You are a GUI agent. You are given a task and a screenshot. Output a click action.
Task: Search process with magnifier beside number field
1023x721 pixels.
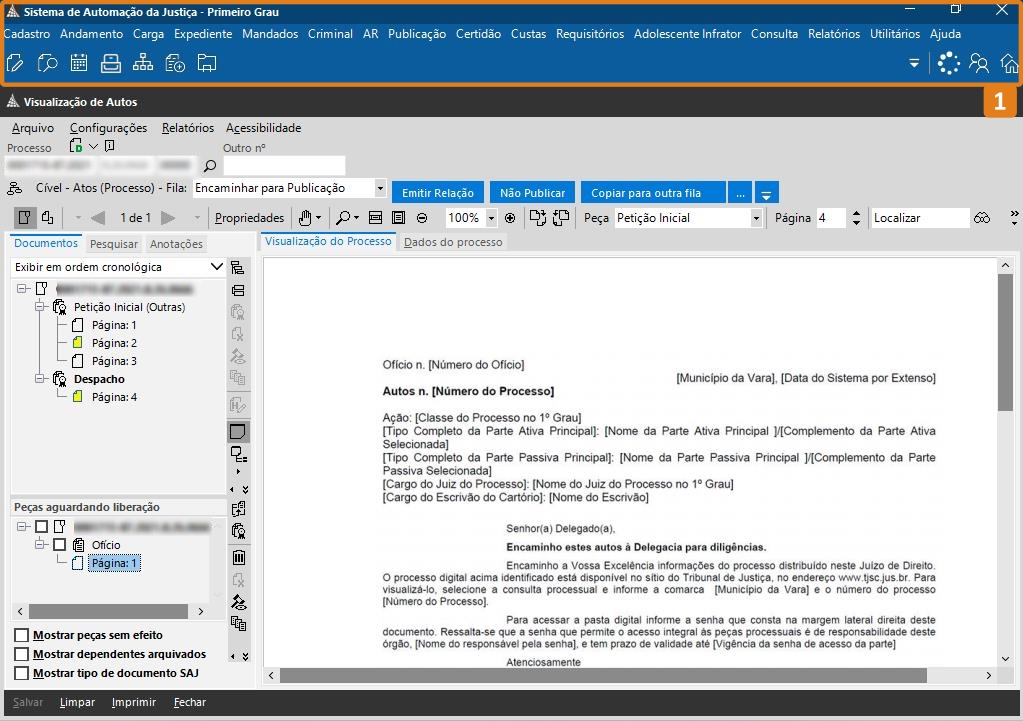coord(209,166)
